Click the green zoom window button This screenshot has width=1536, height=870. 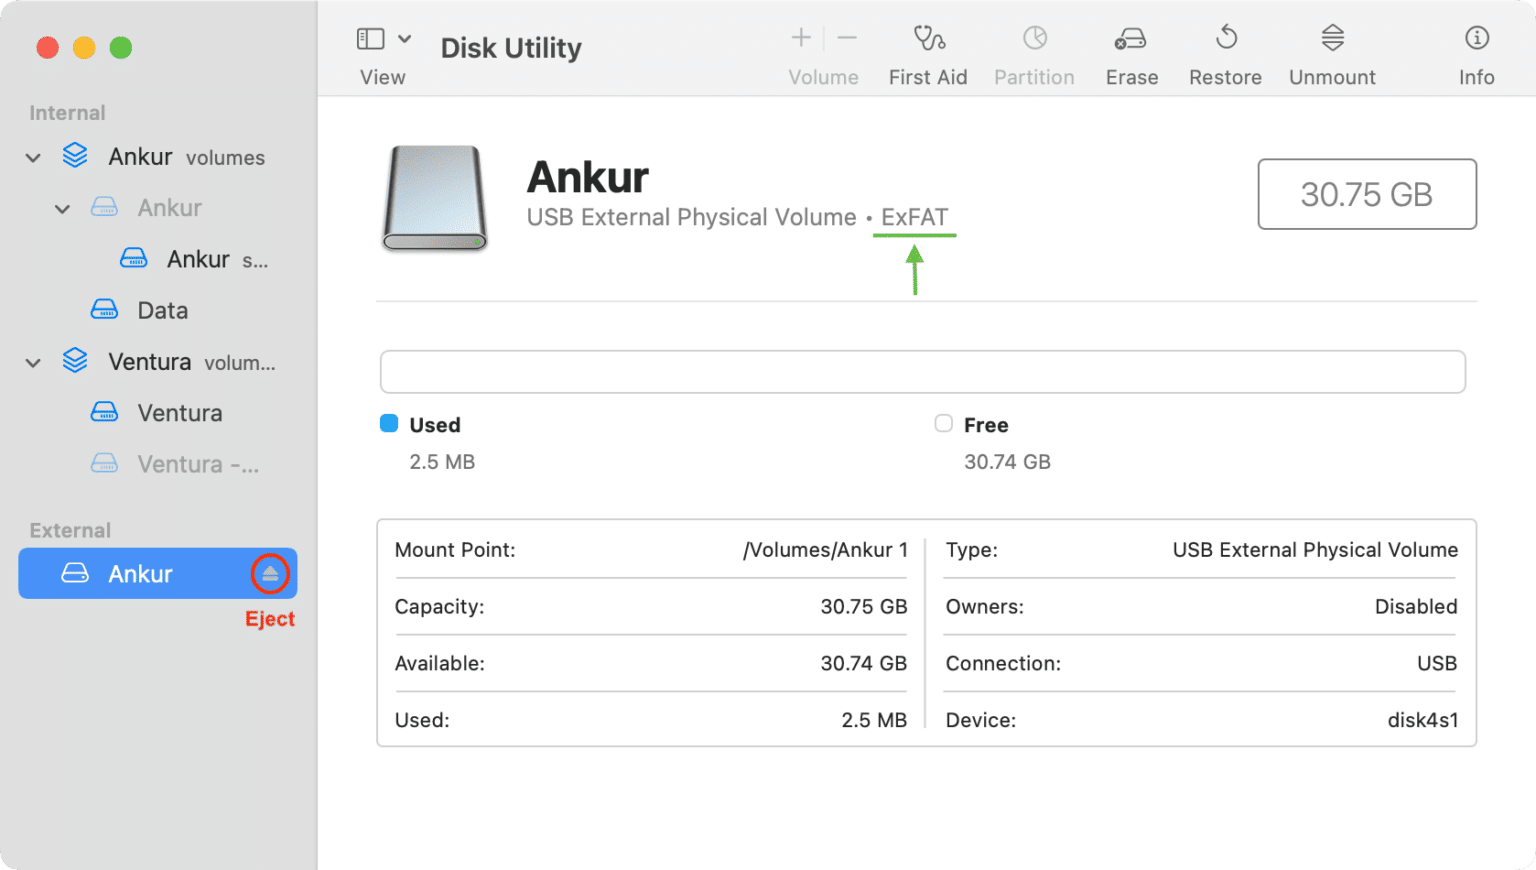[121, 47]
